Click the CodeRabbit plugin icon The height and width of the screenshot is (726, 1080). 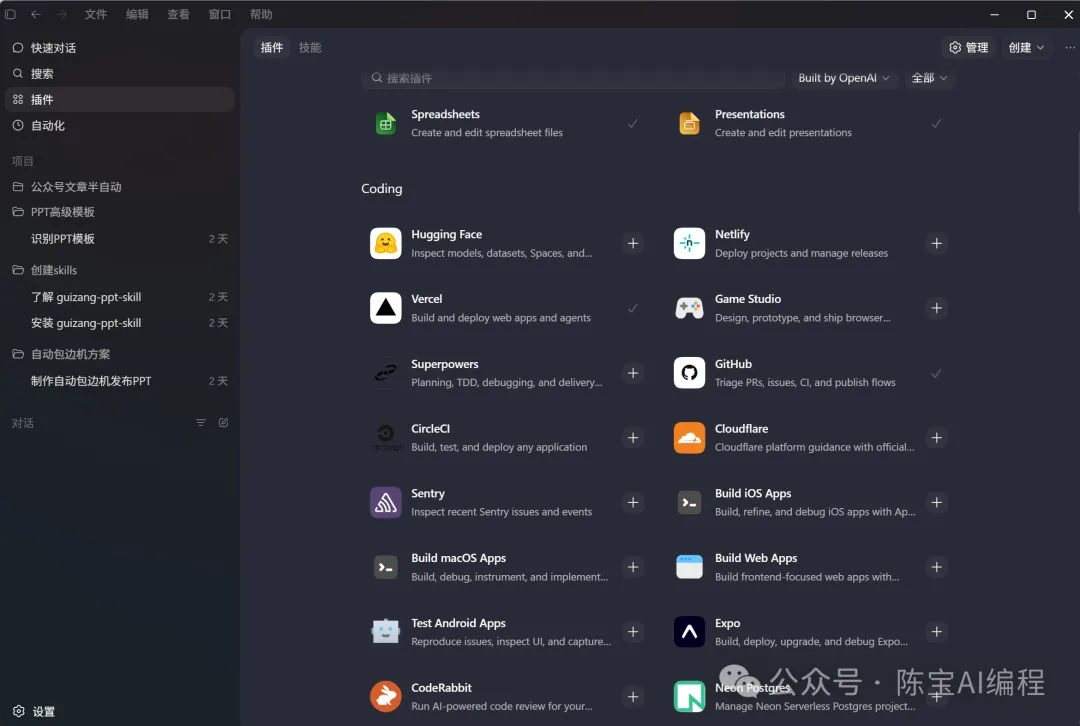[x=386, y=696]
